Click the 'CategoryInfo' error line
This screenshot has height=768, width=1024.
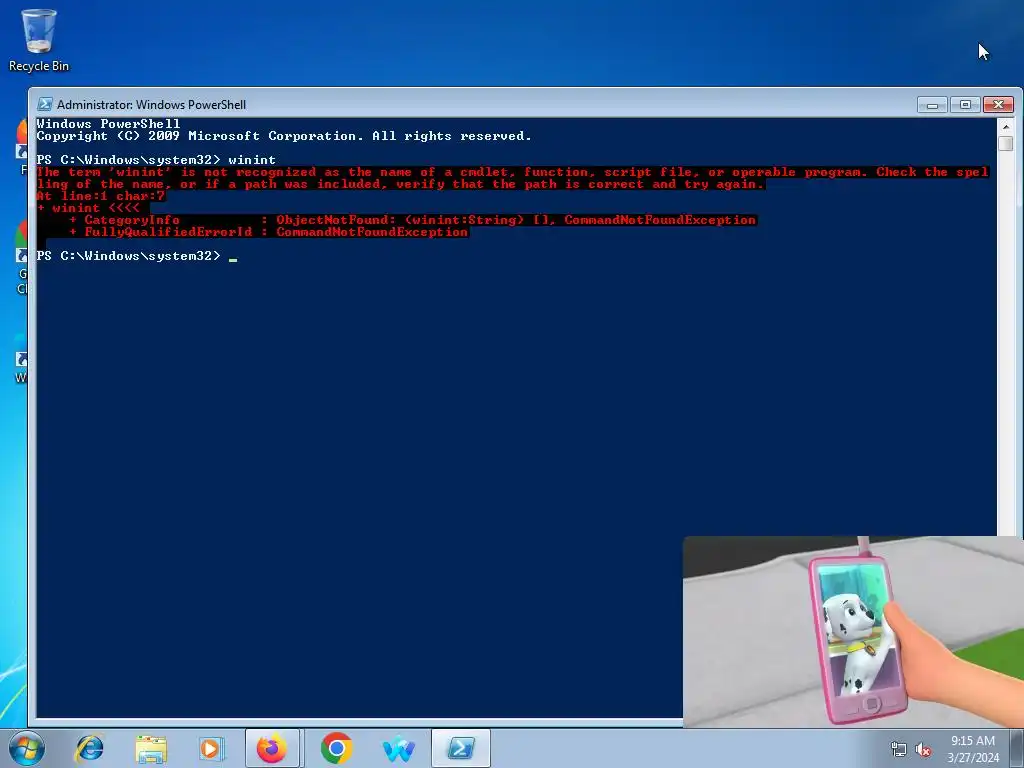tap(413, 220)
